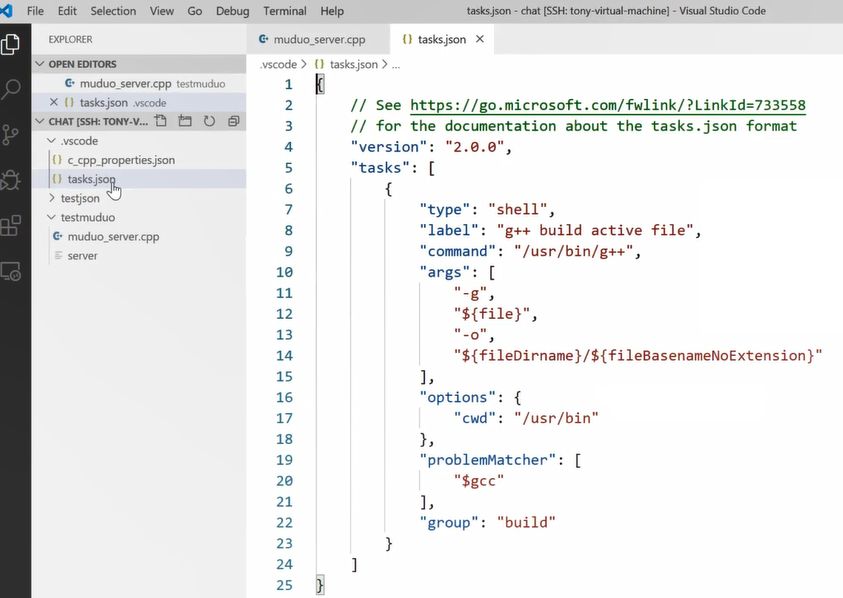843x598 pixels.
Task: Open the Source Control view
Action: click(11, 135)
